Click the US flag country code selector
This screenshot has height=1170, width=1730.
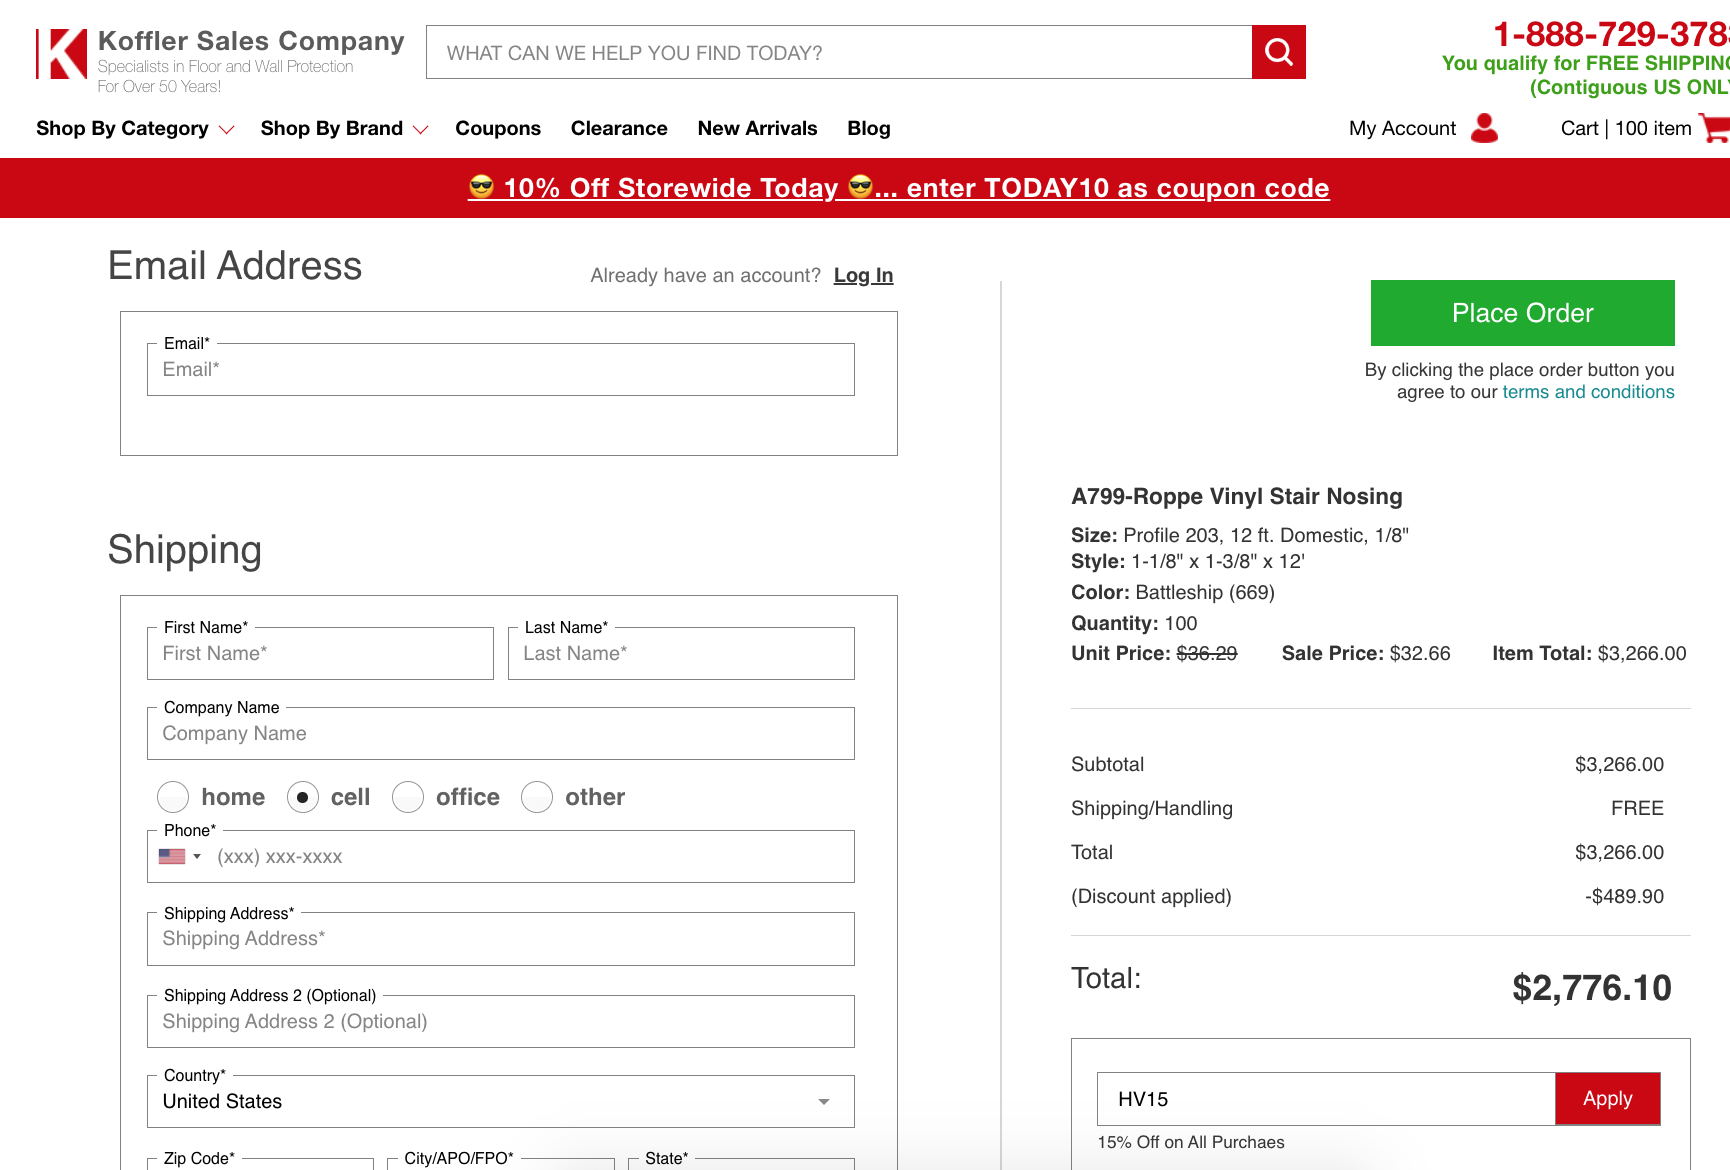179,857
